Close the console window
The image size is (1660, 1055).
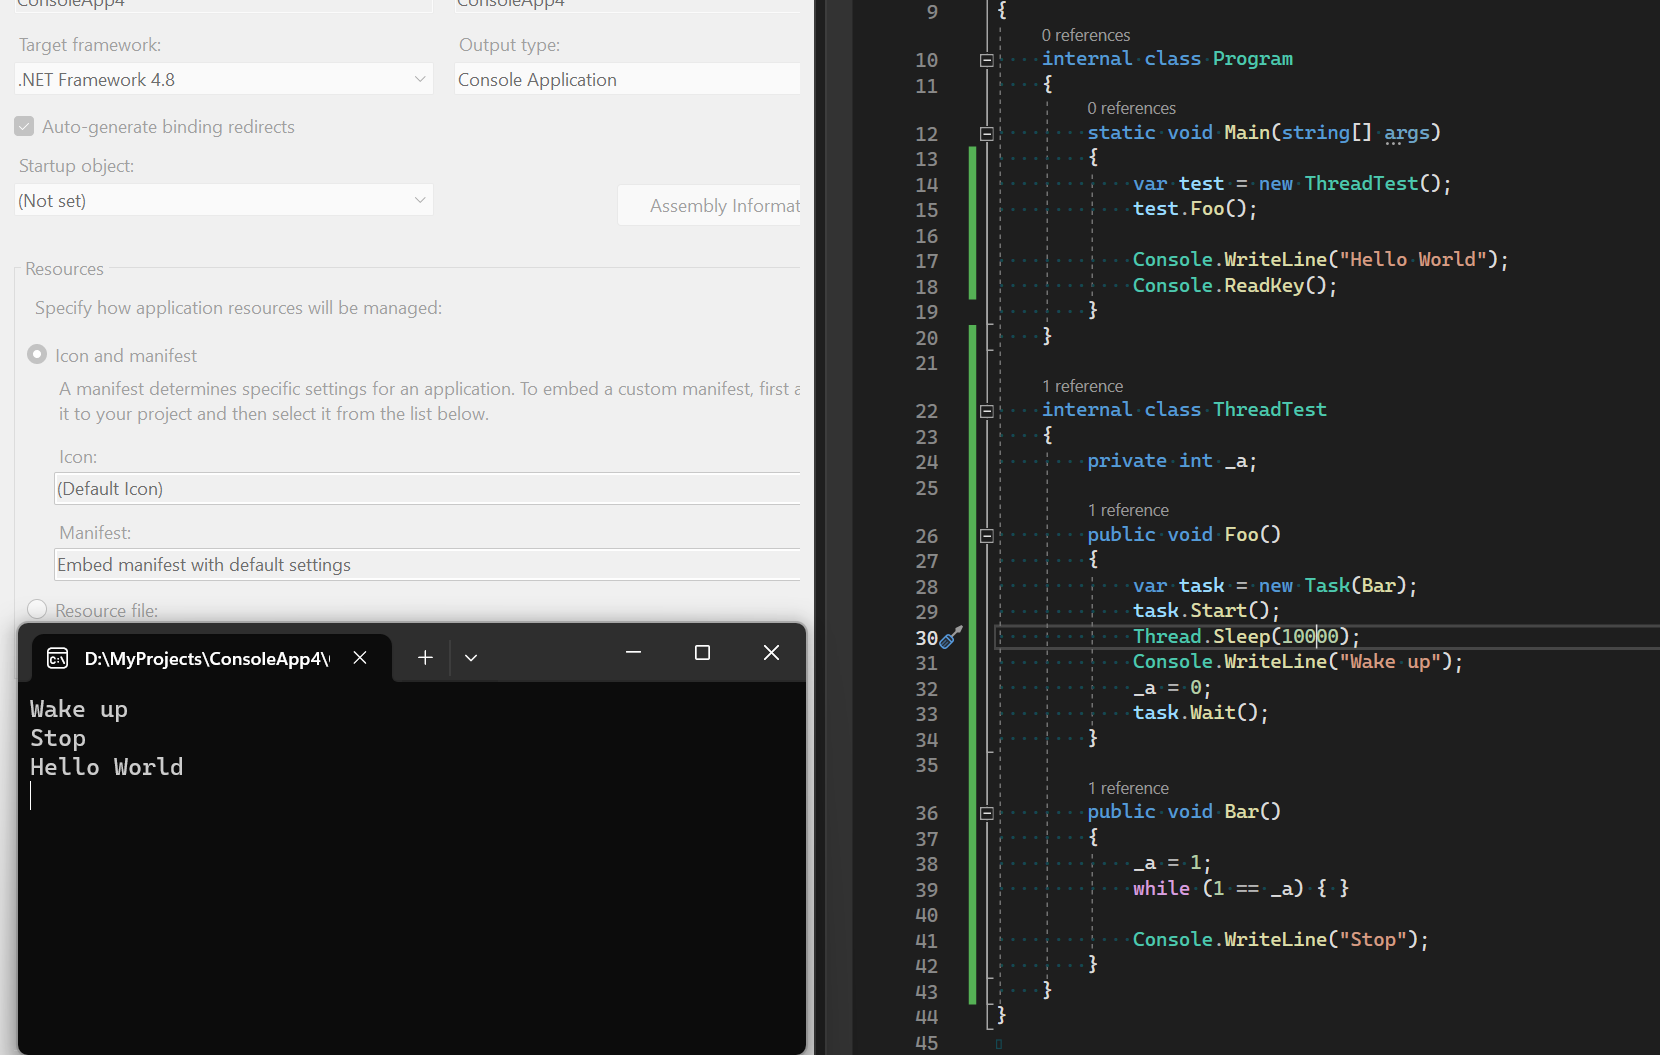coord(771,653)
